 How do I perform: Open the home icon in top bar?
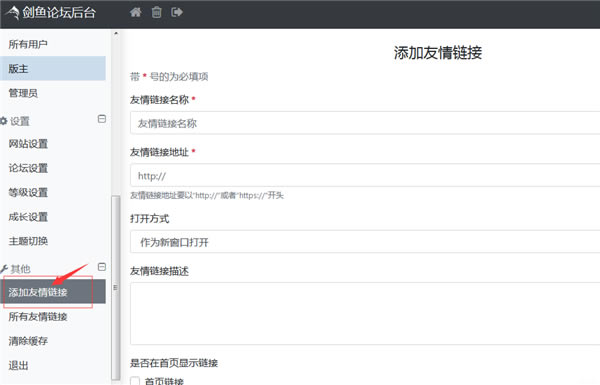pyautogui.click(x=135, y=12)
